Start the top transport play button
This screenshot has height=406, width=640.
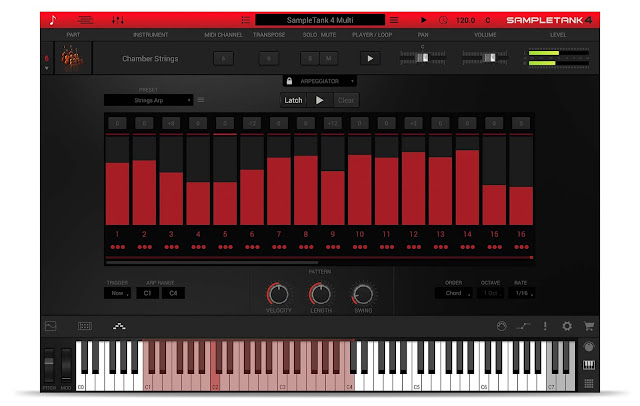point(424,20)
